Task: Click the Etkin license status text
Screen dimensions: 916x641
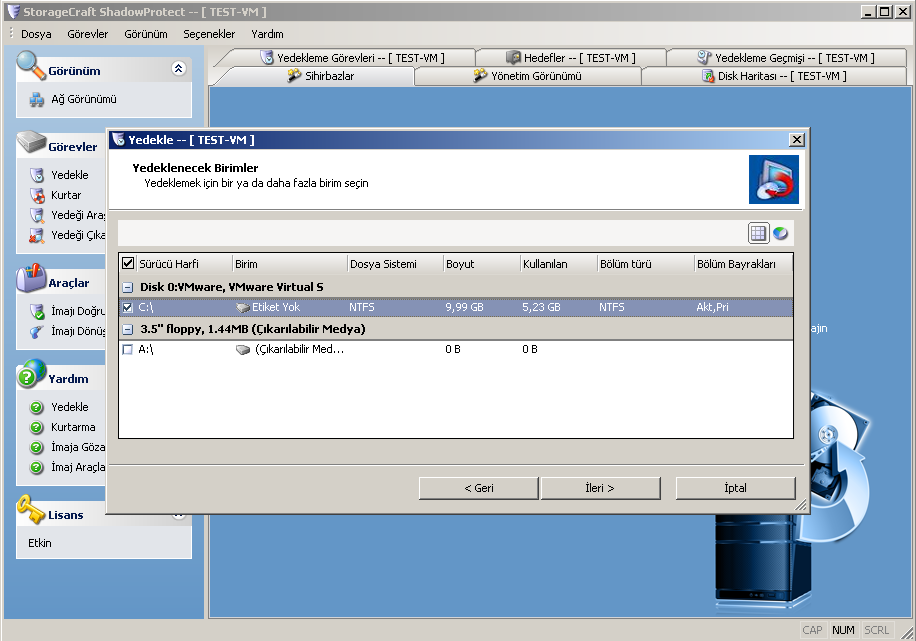Action: [x=40, y=543]
